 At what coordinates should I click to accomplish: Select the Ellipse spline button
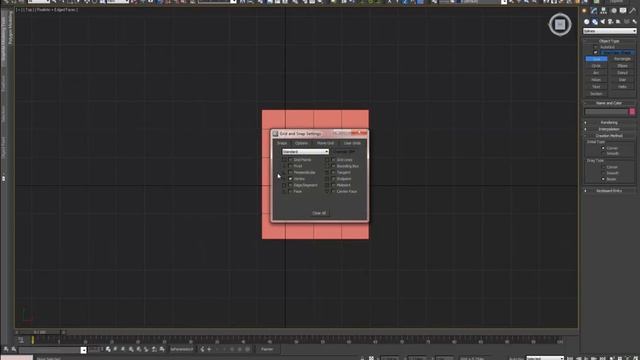(622, 66)
